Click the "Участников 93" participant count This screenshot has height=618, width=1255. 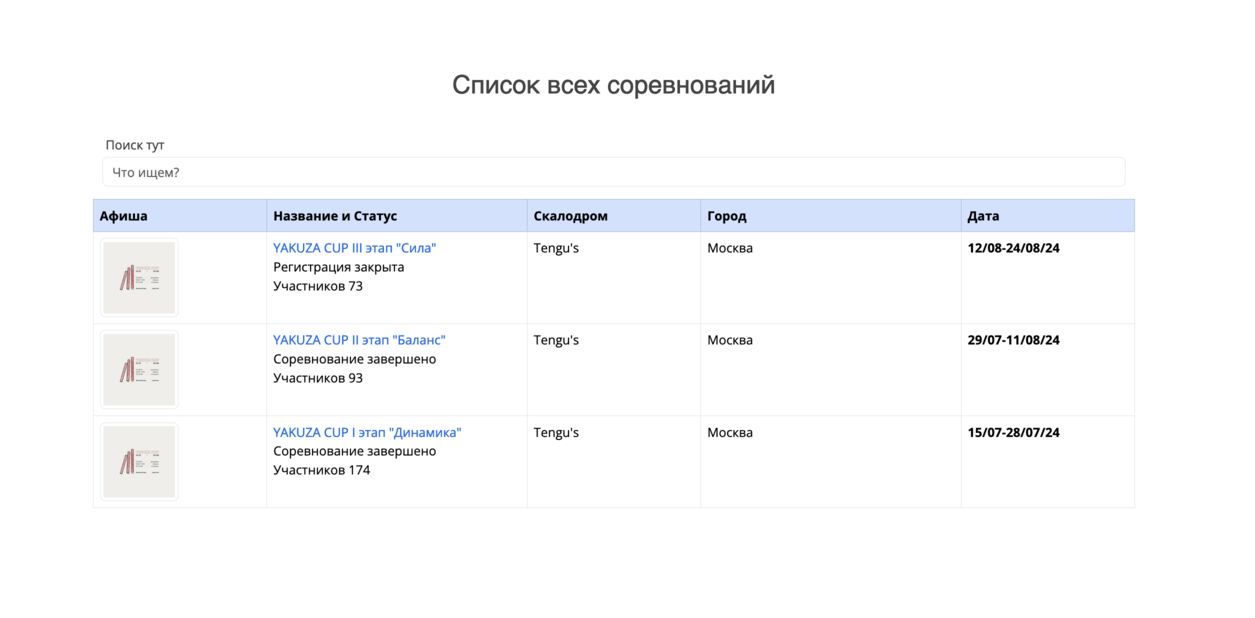tap(317, 378)
